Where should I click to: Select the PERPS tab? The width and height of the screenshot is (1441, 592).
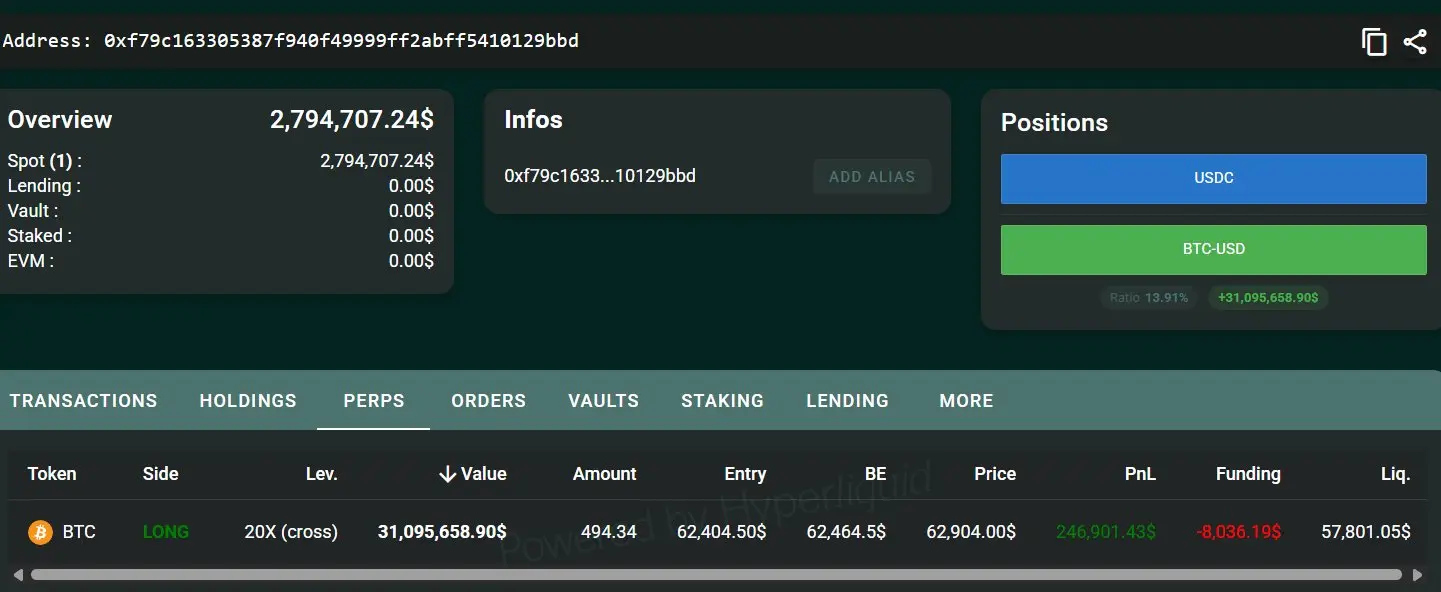pos(374,401)
